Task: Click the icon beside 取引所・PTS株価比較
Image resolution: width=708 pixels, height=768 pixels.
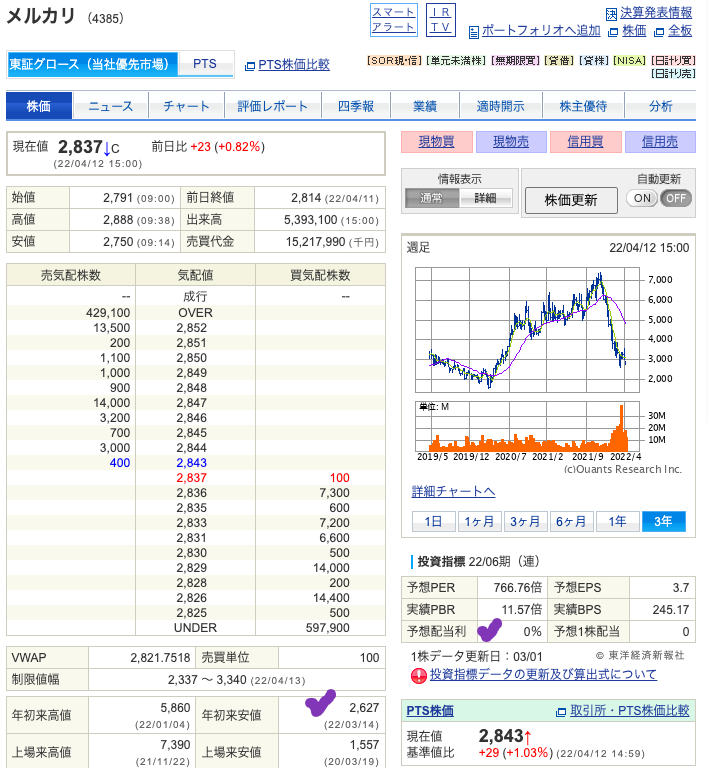Action: coord(561,712)
